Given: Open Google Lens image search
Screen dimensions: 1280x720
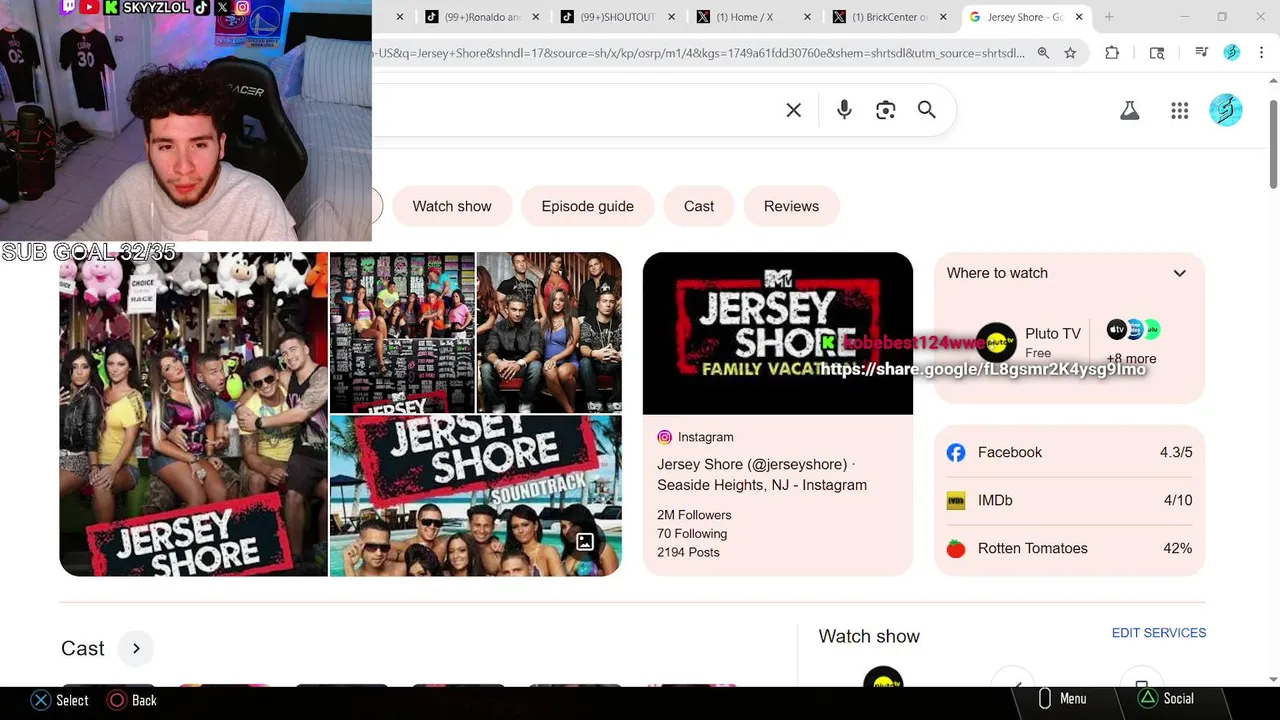Looking at the screenshot, I should tap(886, 110).
